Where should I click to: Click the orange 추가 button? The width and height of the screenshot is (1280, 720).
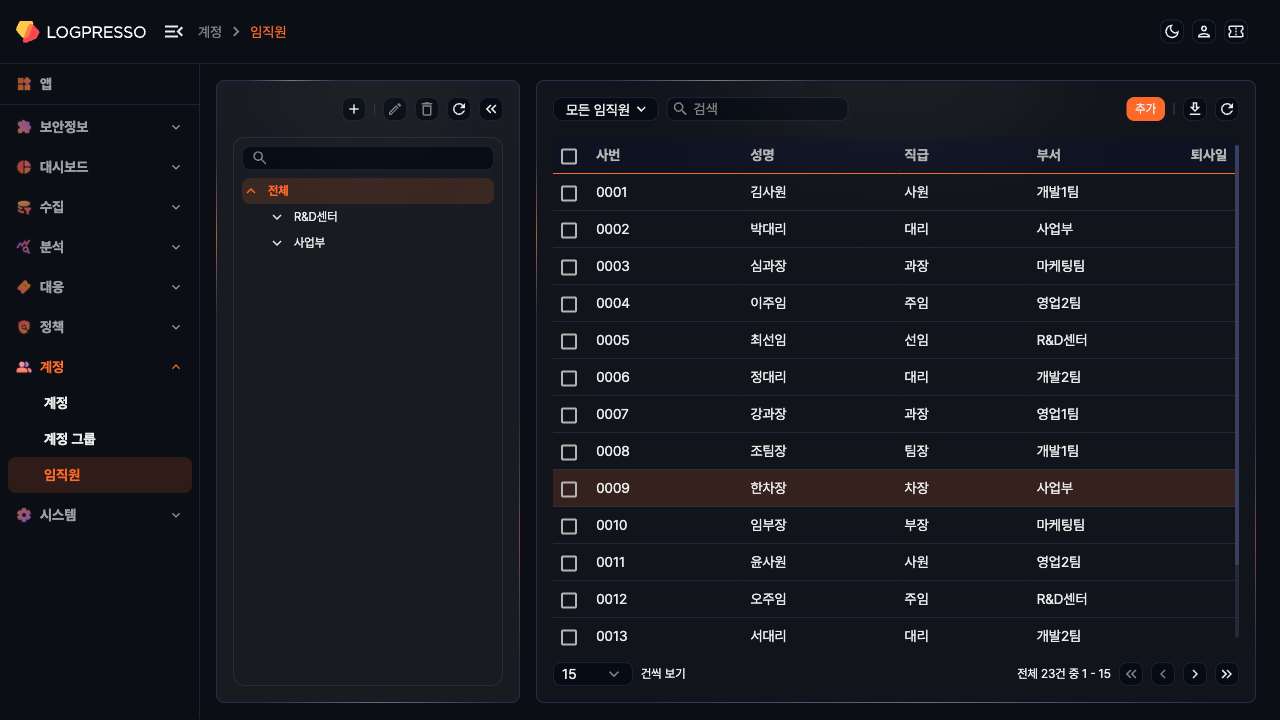click(1145, 109)
